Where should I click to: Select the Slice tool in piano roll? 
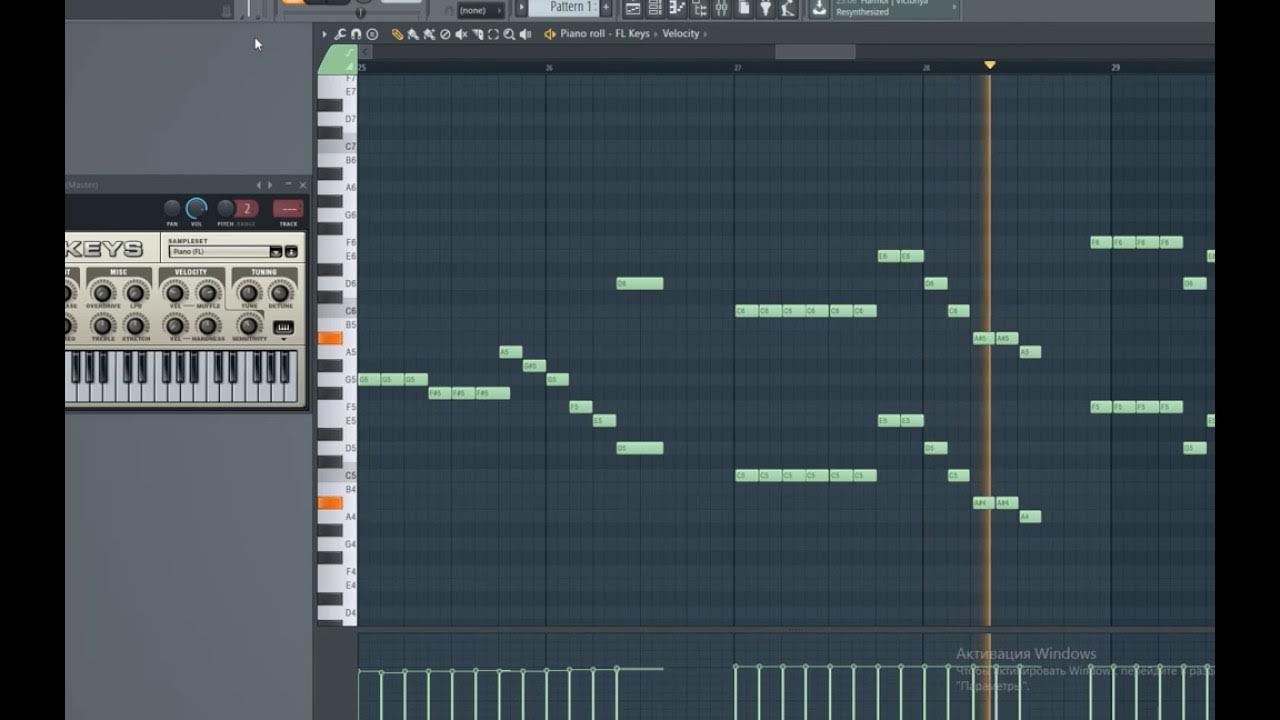click(x=477, y=34)
